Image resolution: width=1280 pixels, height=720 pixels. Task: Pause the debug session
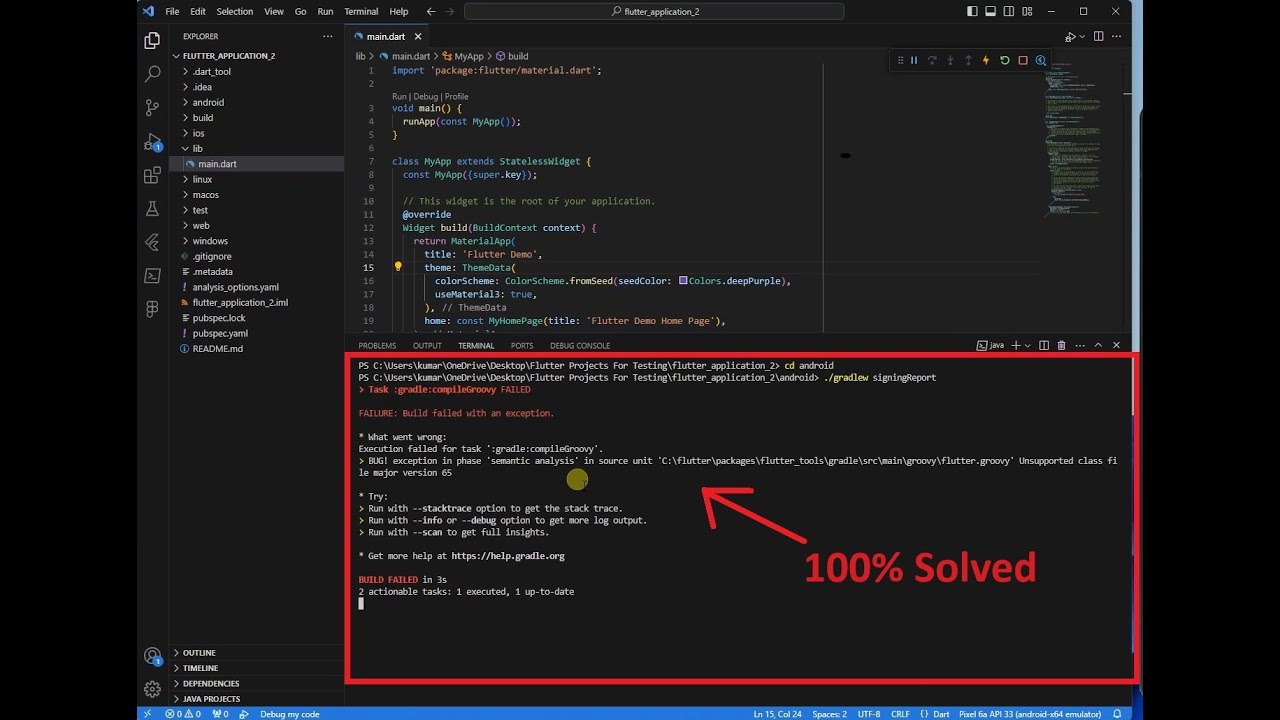(913, 60)
